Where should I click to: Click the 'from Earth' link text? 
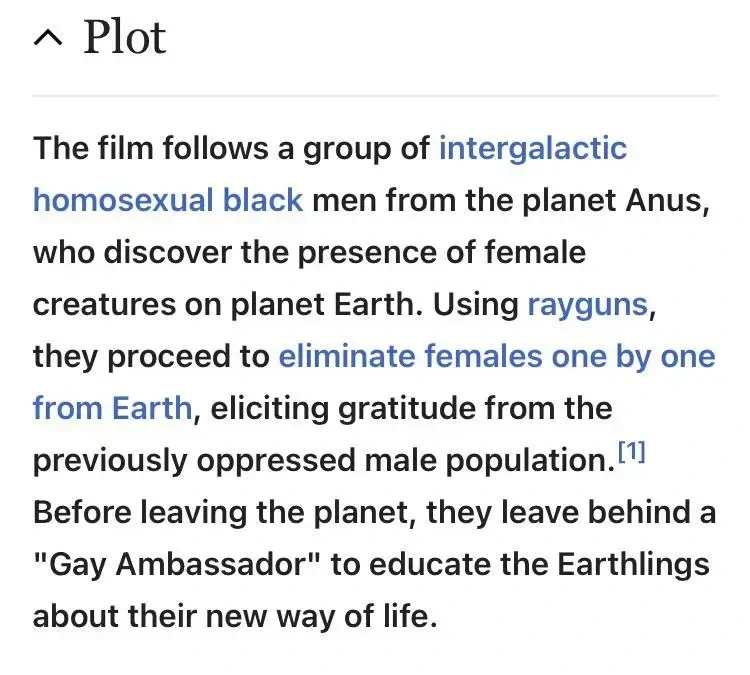[x=111, y=408]
